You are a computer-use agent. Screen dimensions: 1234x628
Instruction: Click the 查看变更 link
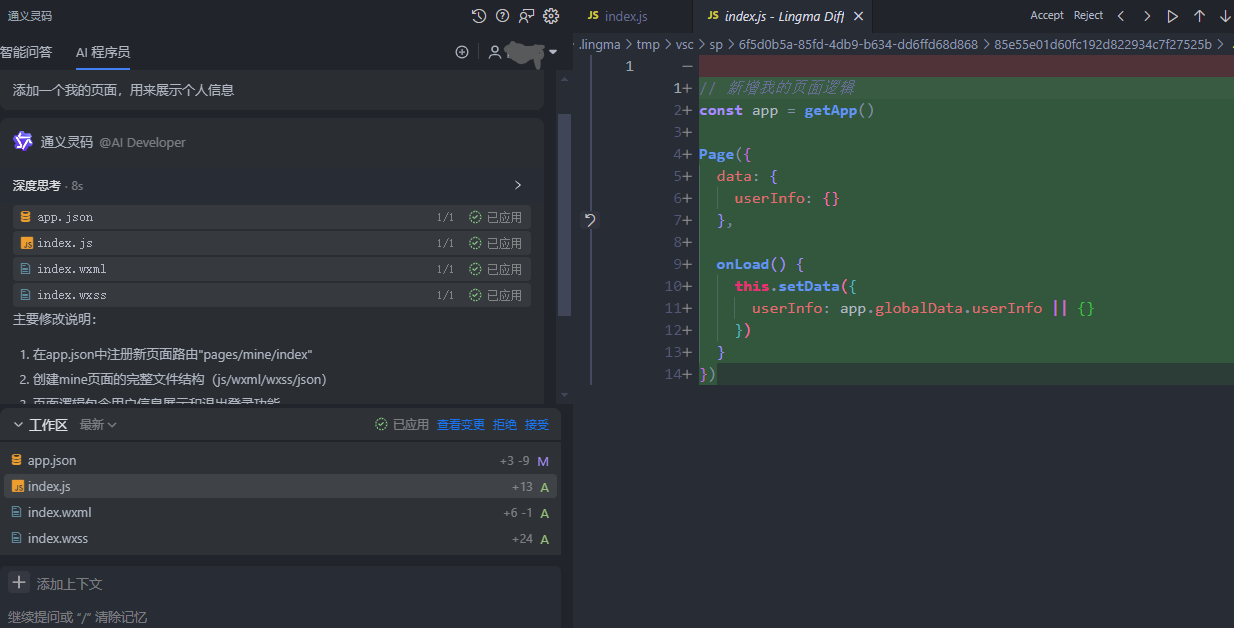tap(461, 425)
